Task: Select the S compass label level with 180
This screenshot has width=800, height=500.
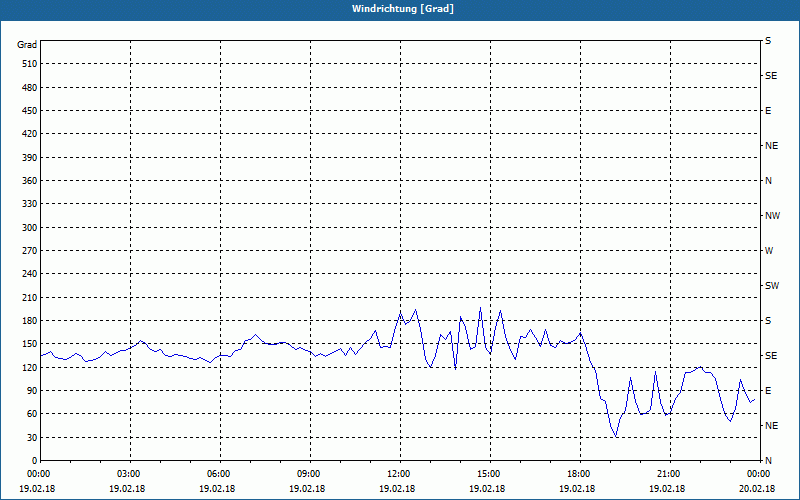Action: [x=768, y=321]
